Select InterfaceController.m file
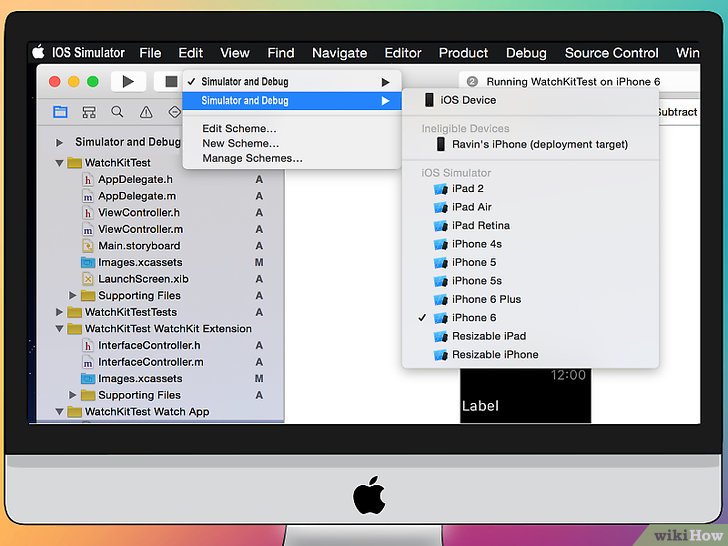 pyautogui.click(x=150, y=362)
